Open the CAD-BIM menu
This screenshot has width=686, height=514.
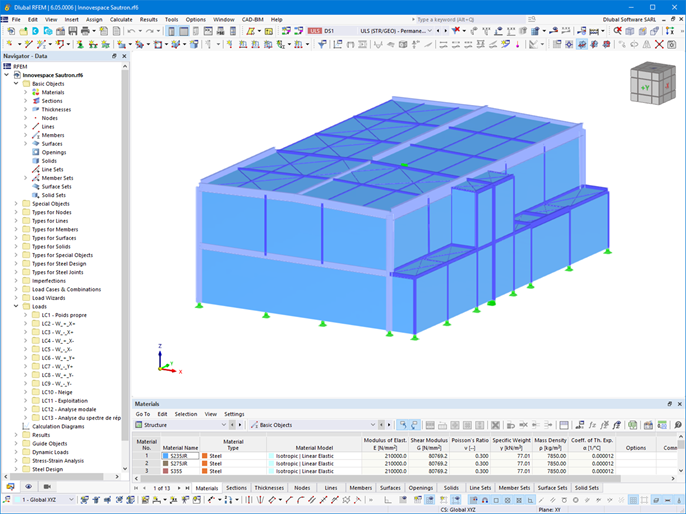tap(252, 20)
